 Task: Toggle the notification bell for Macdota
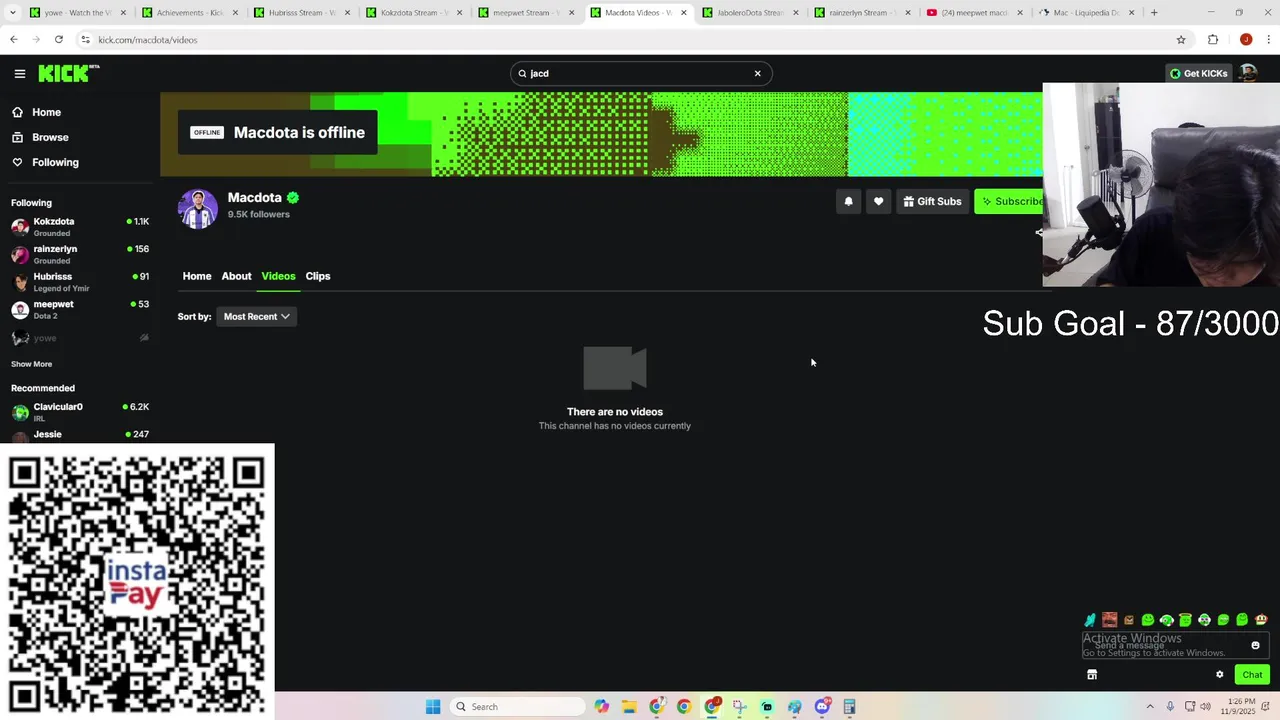[848, 201]
